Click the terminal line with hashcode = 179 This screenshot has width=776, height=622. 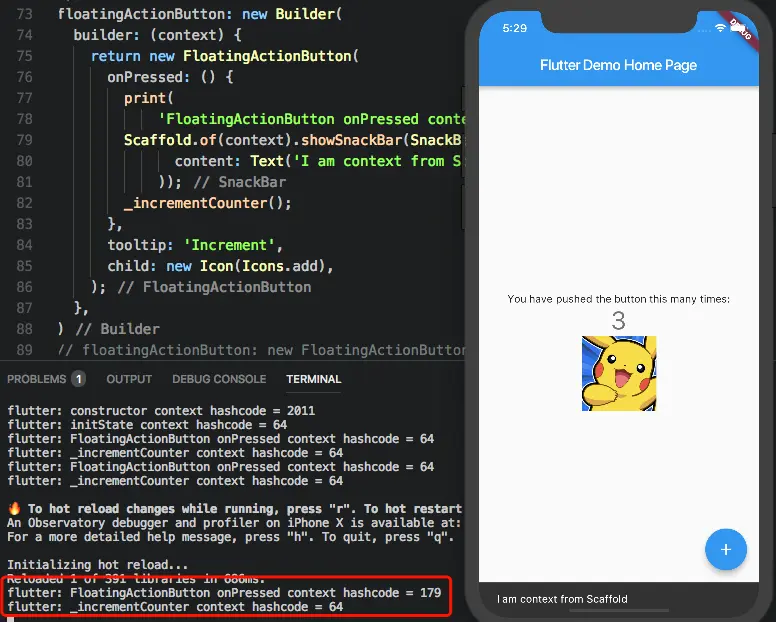[224, 592]
